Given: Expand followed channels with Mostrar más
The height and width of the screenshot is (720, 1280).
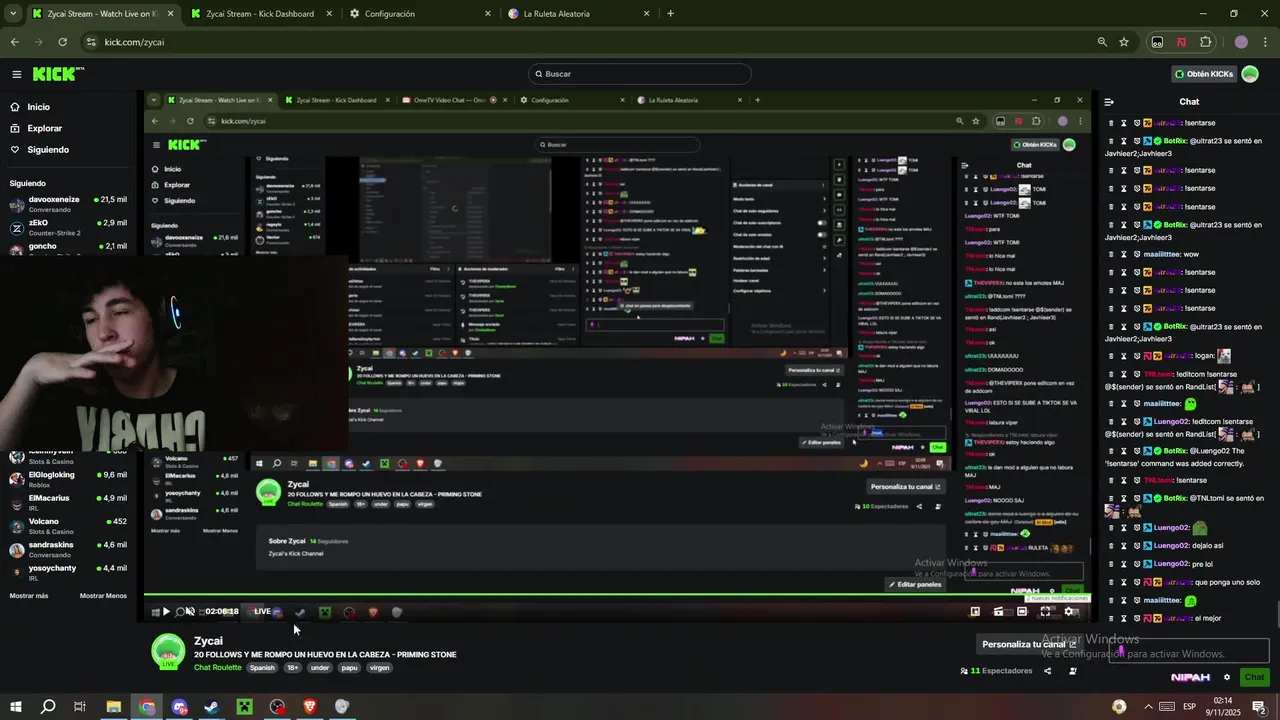Looking at the screenshot, I should pyautogui.click(x=29, y=596).
